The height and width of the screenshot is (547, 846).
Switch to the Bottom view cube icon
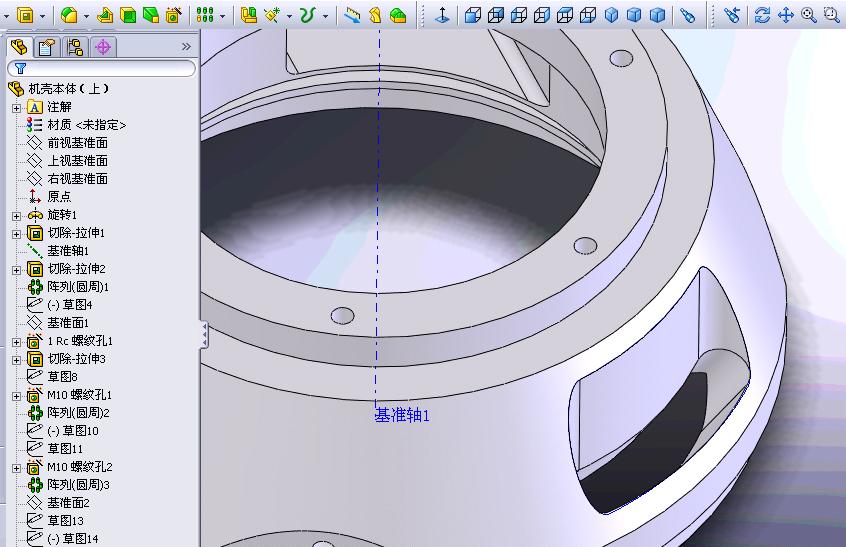pos(588,15)
